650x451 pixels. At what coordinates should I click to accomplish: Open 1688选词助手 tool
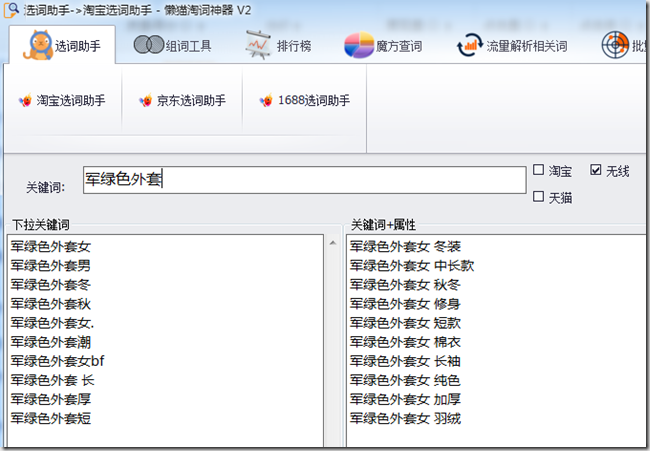(x=305, y=100)
